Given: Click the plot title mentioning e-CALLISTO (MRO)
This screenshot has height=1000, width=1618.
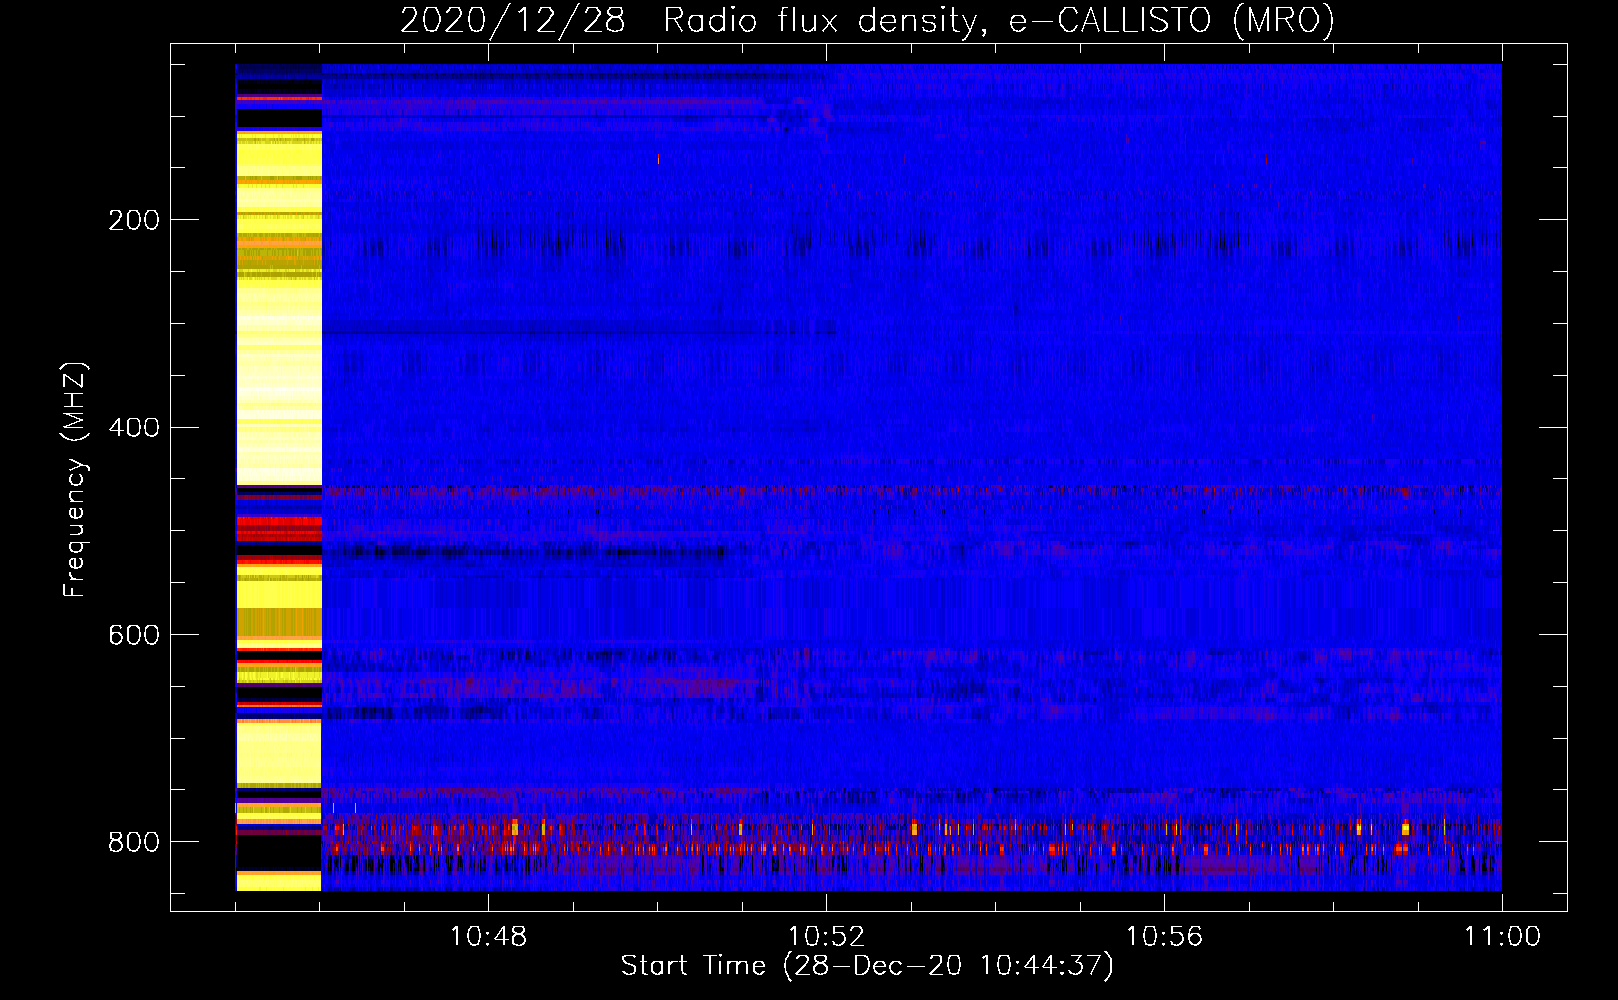Looking at the screenshot, I should point(867,20).
